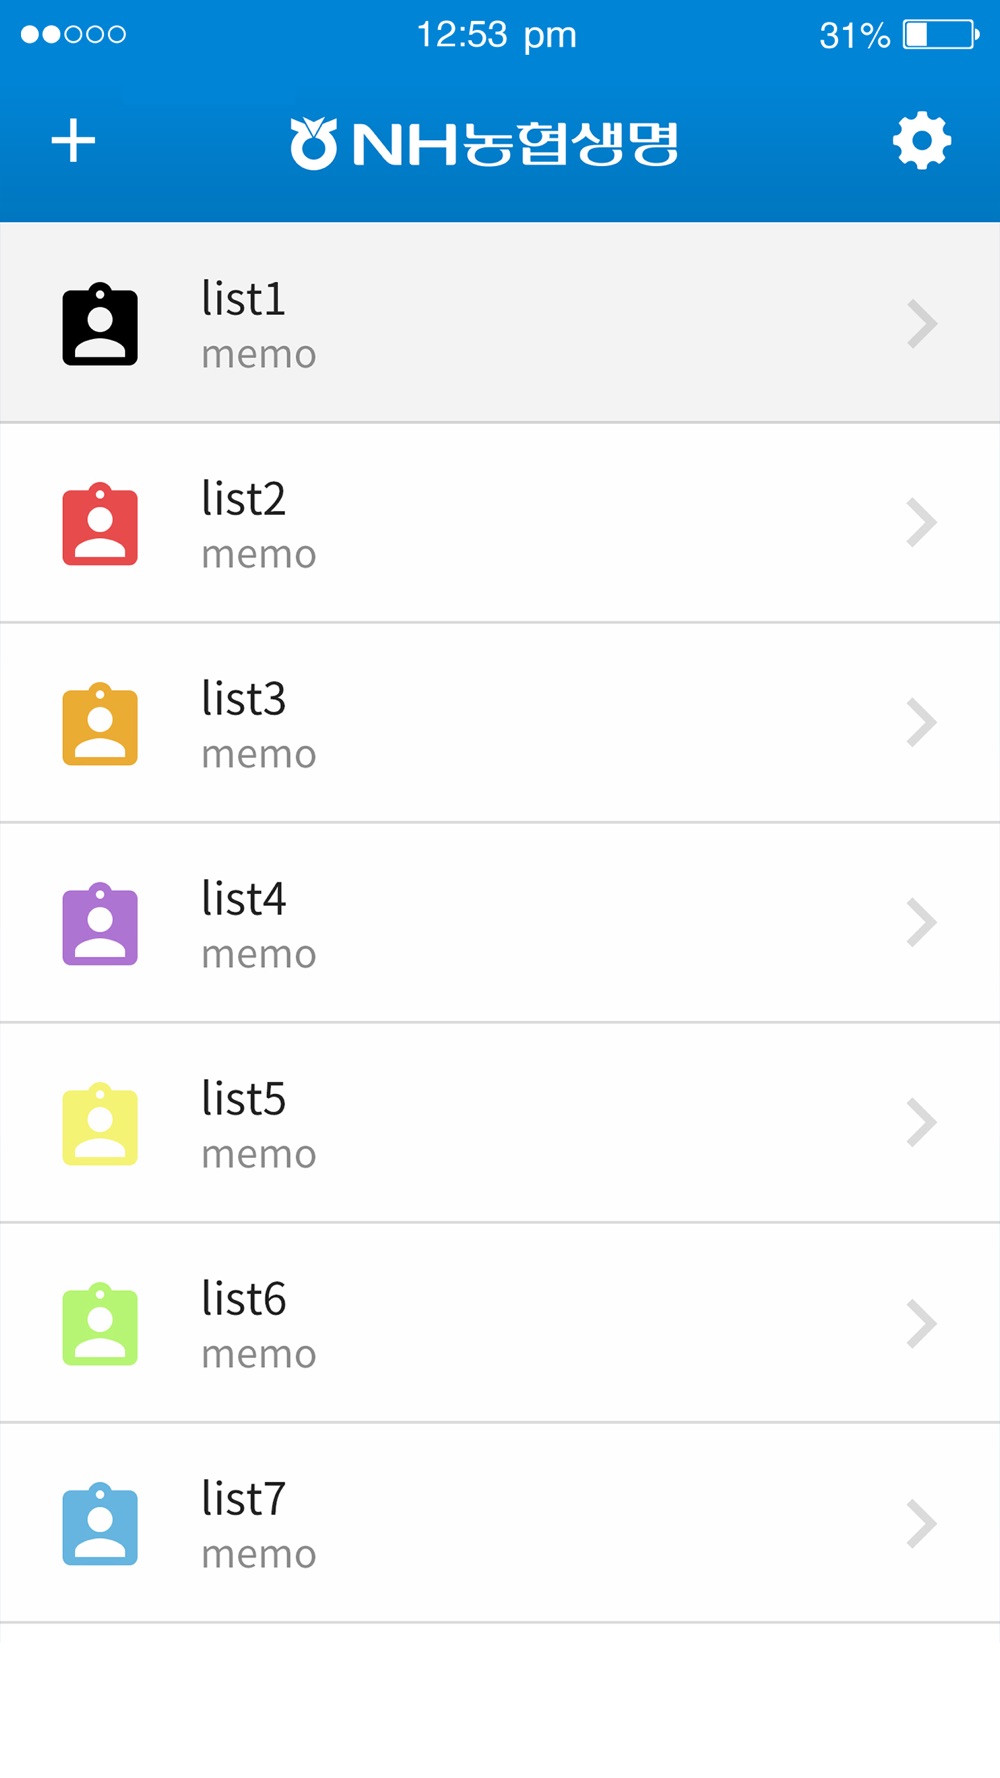Open settings via the gear icon
Screen dimensions: 1000x1778
click(x=921, y=140)
